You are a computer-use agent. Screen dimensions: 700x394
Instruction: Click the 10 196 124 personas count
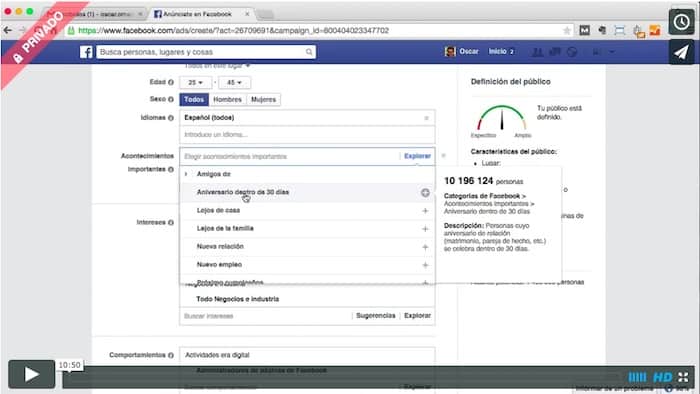click(483, 181)
